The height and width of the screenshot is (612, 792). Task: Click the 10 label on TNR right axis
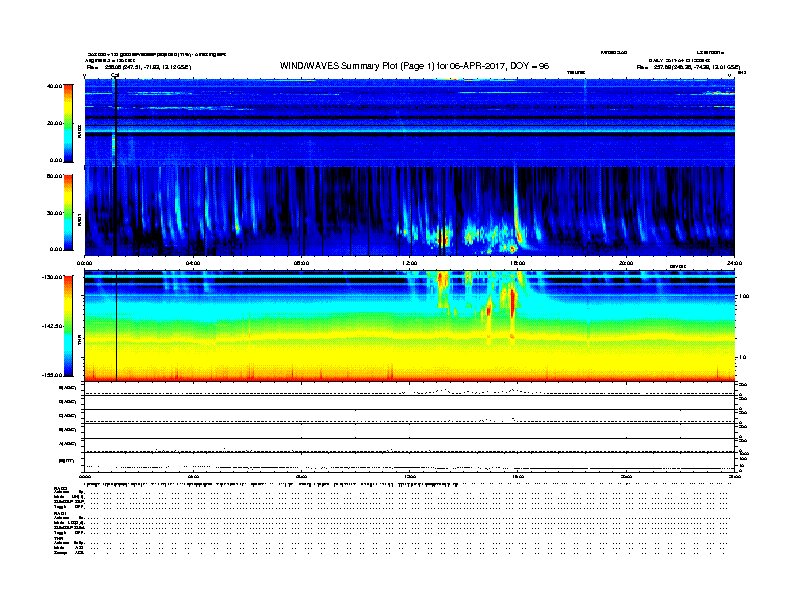pos(742,358)
